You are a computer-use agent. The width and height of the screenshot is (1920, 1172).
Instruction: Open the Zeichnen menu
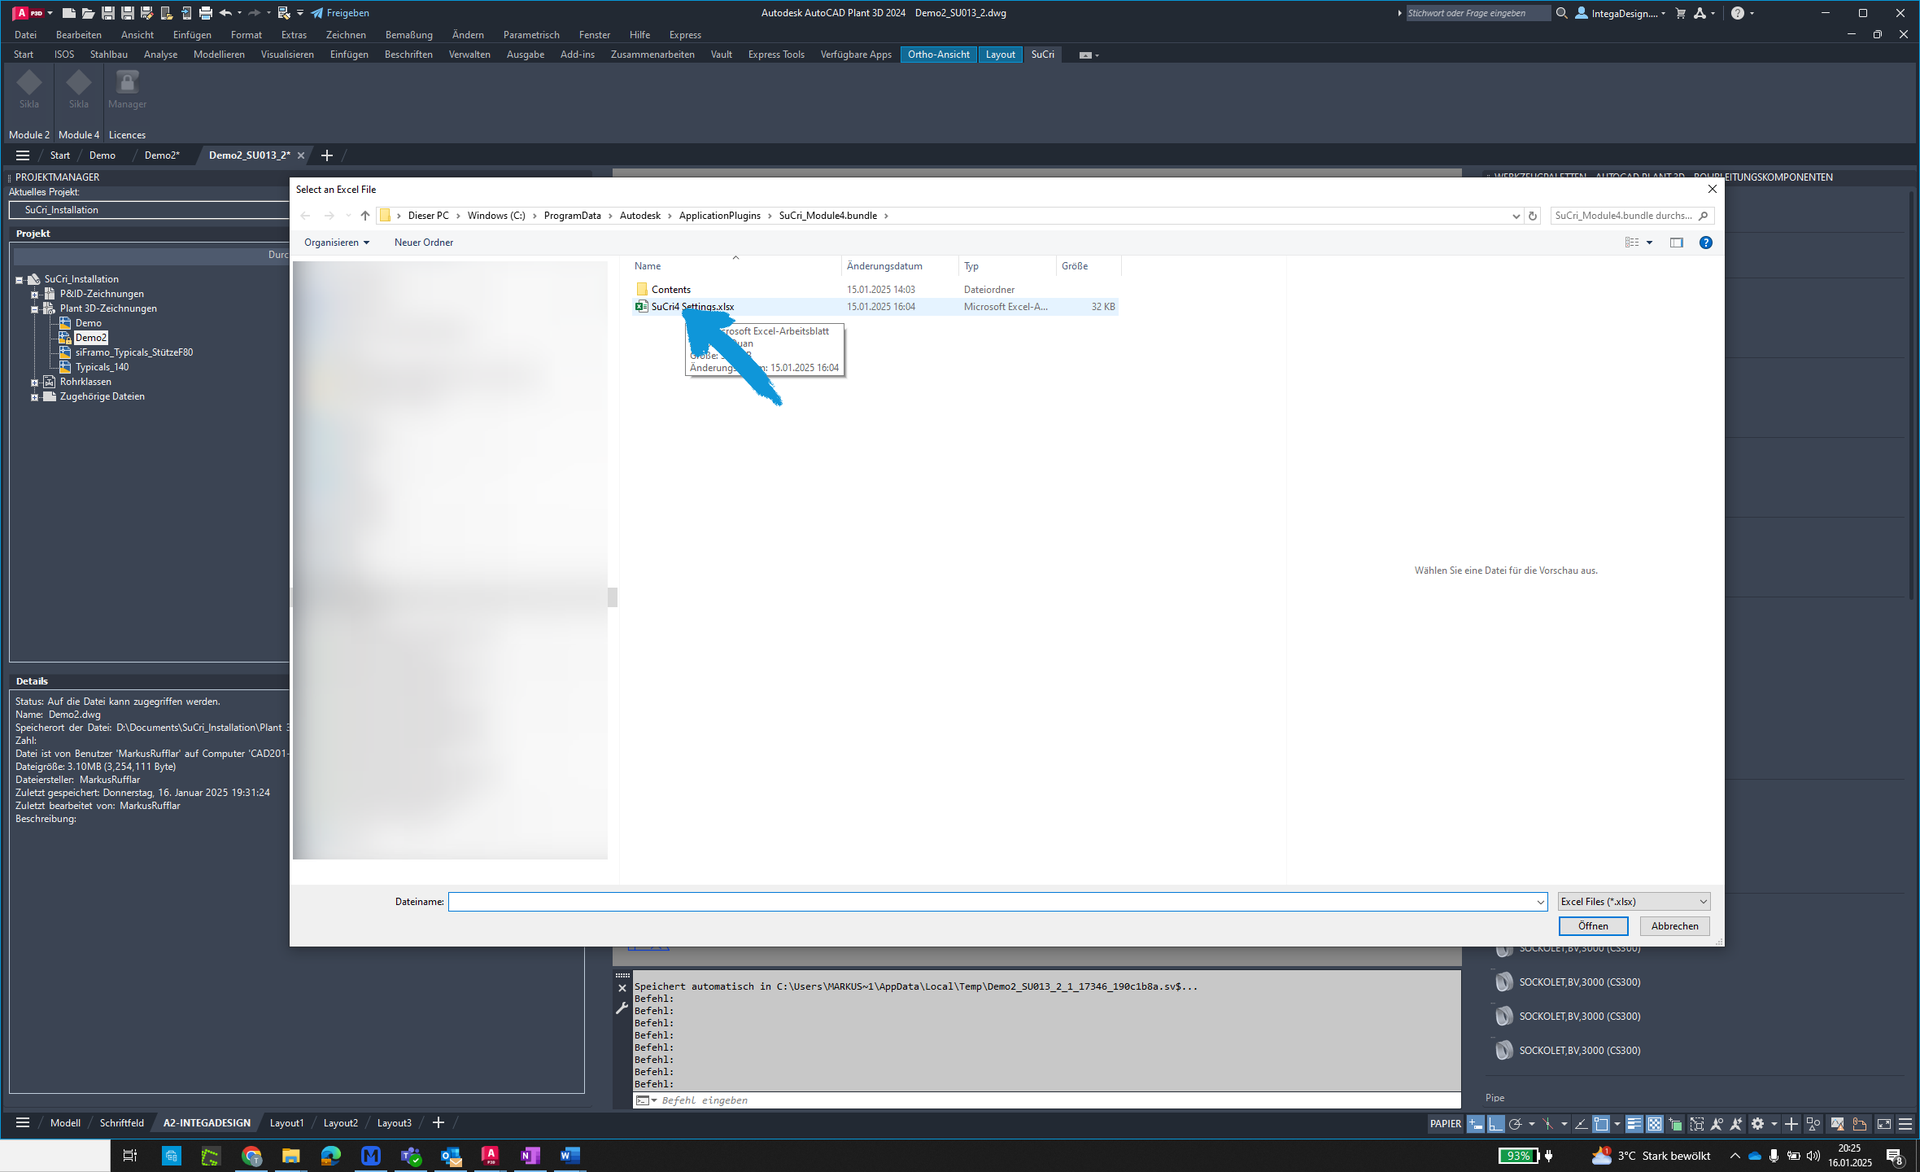coord(346,35)
